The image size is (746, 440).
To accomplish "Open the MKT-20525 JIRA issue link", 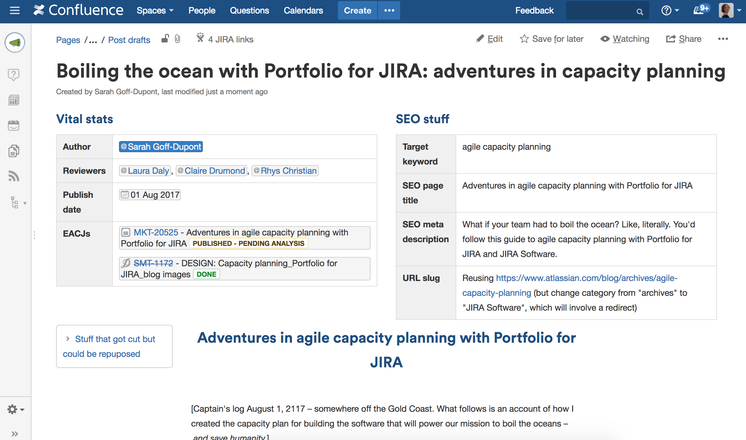I will [155, 232].
